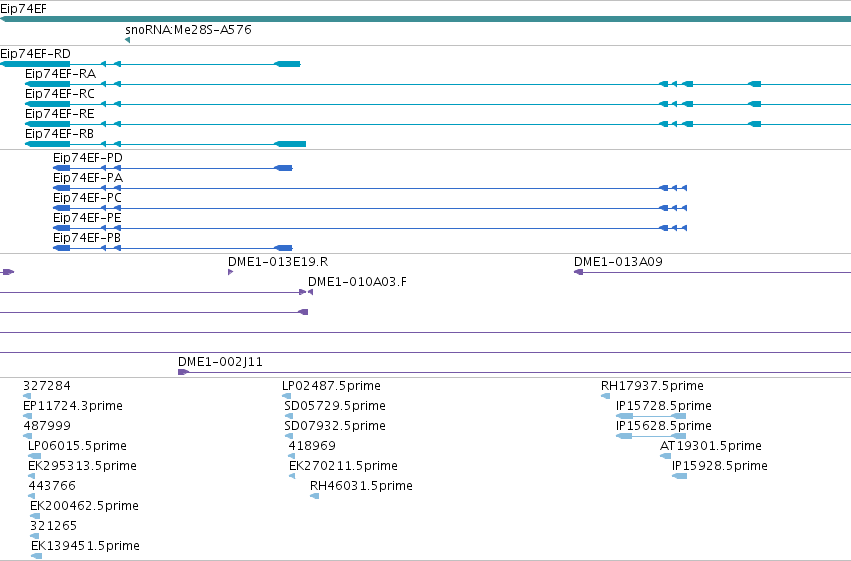Click EST label 321265
The height and width of the screenshot is (561, 851).
coord(53,526)
